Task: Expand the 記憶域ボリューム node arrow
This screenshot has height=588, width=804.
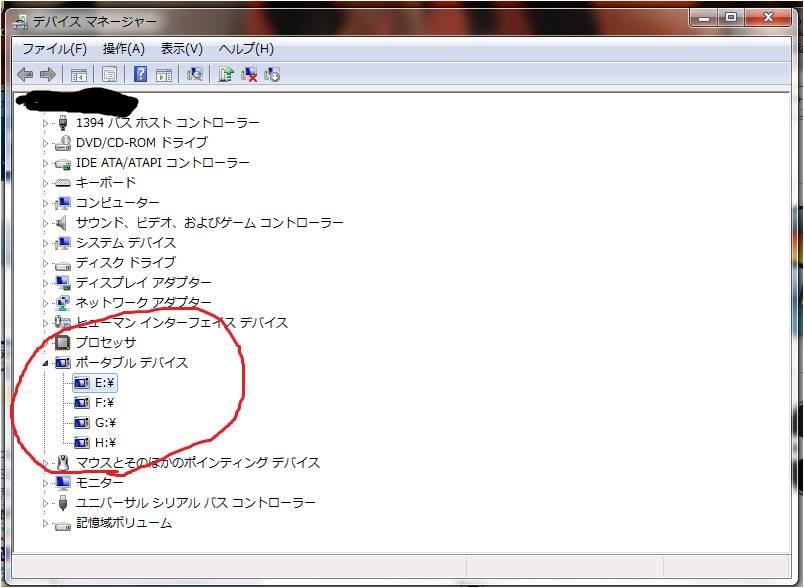Action: [45, 523]
